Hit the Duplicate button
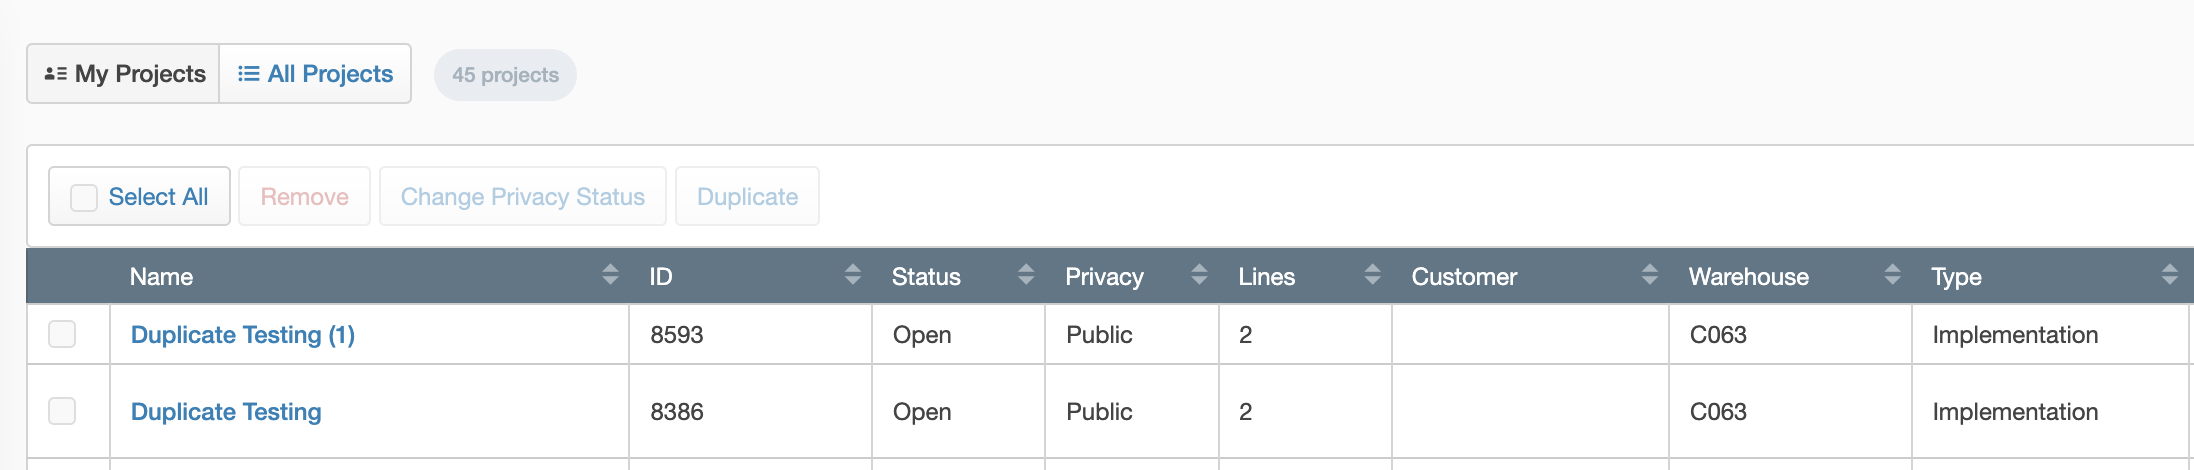Screen dimensions: 2194x470 (747, 197)
